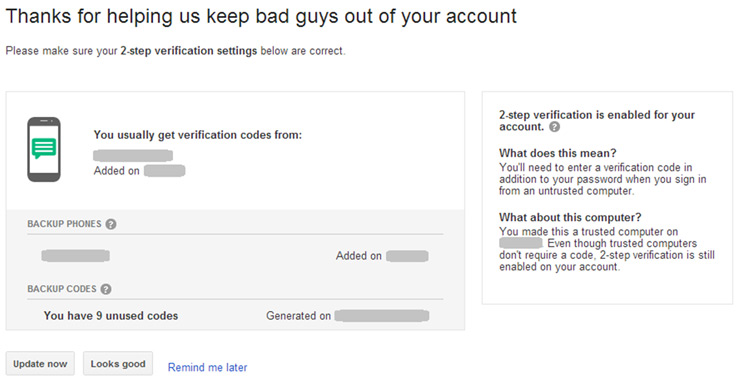
Task: Click the blurred Generated on date
Action: tap(382, 316)
